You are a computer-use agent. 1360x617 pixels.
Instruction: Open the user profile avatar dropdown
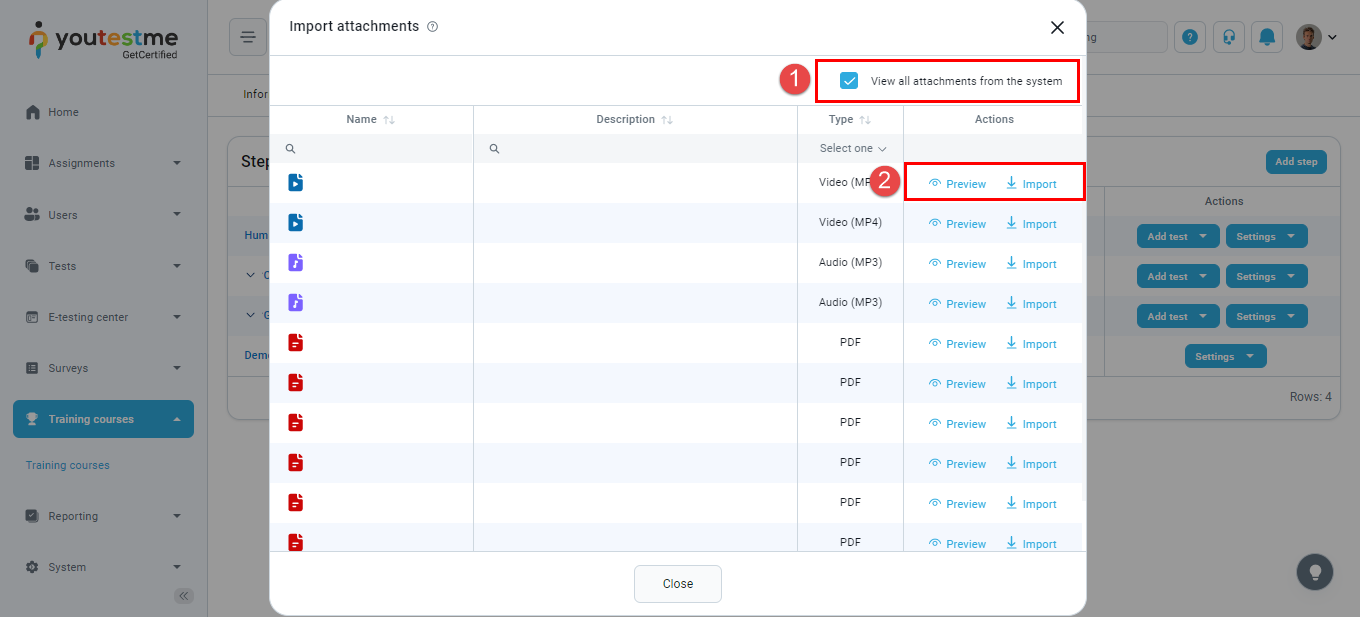pyautogui.click(x=1316, y=37)
